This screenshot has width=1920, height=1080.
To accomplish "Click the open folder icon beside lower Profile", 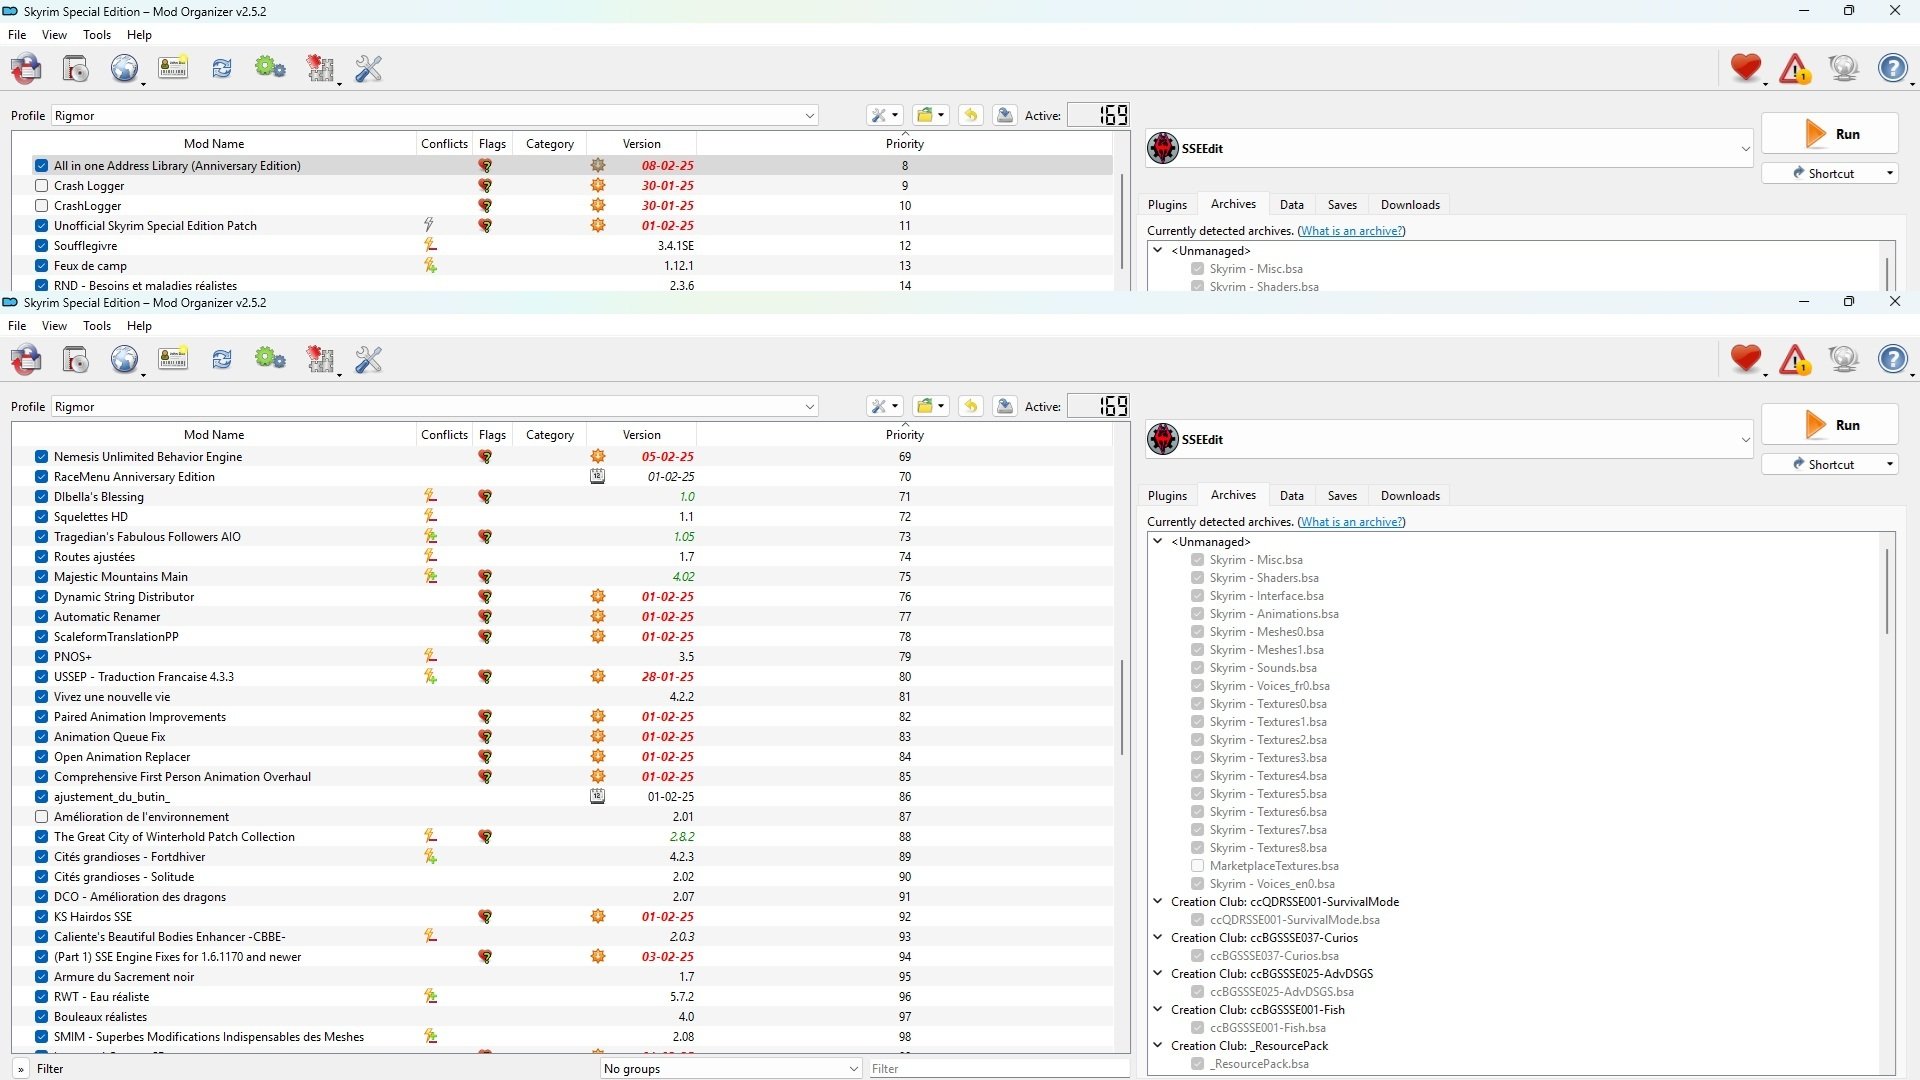I will coord(930,406).
